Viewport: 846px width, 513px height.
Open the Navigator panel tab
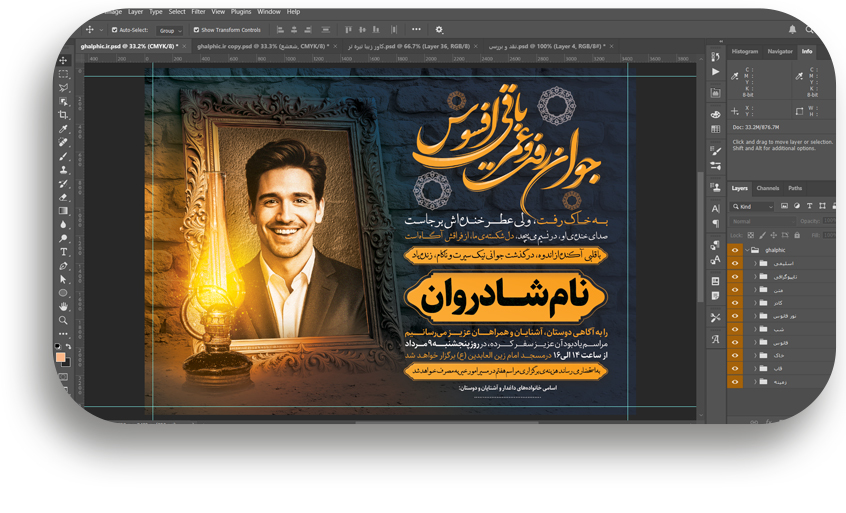pos(779,51)
